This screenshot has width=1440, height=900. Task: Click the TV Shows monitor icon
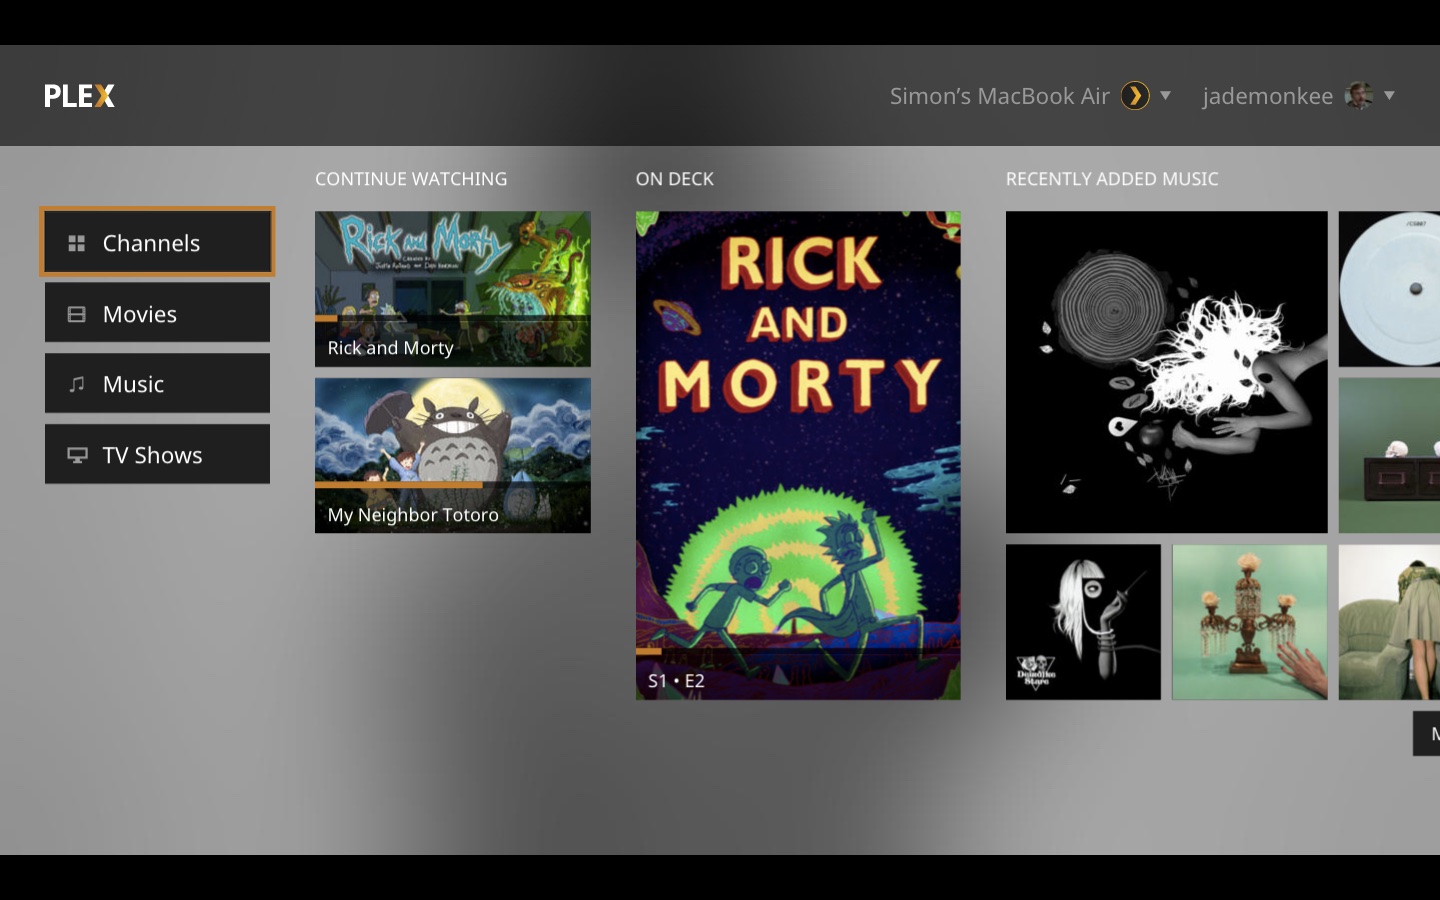click(77, 455)
